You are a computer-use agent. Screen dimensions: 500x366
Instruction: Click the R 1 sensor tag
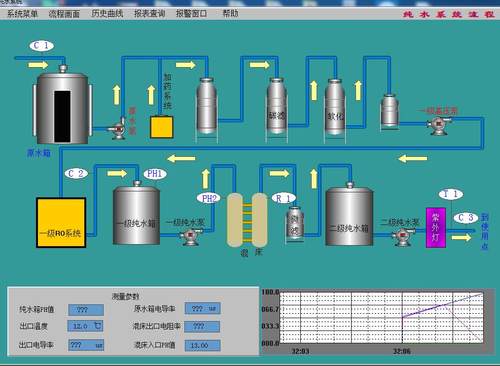(x=284, y=198)
